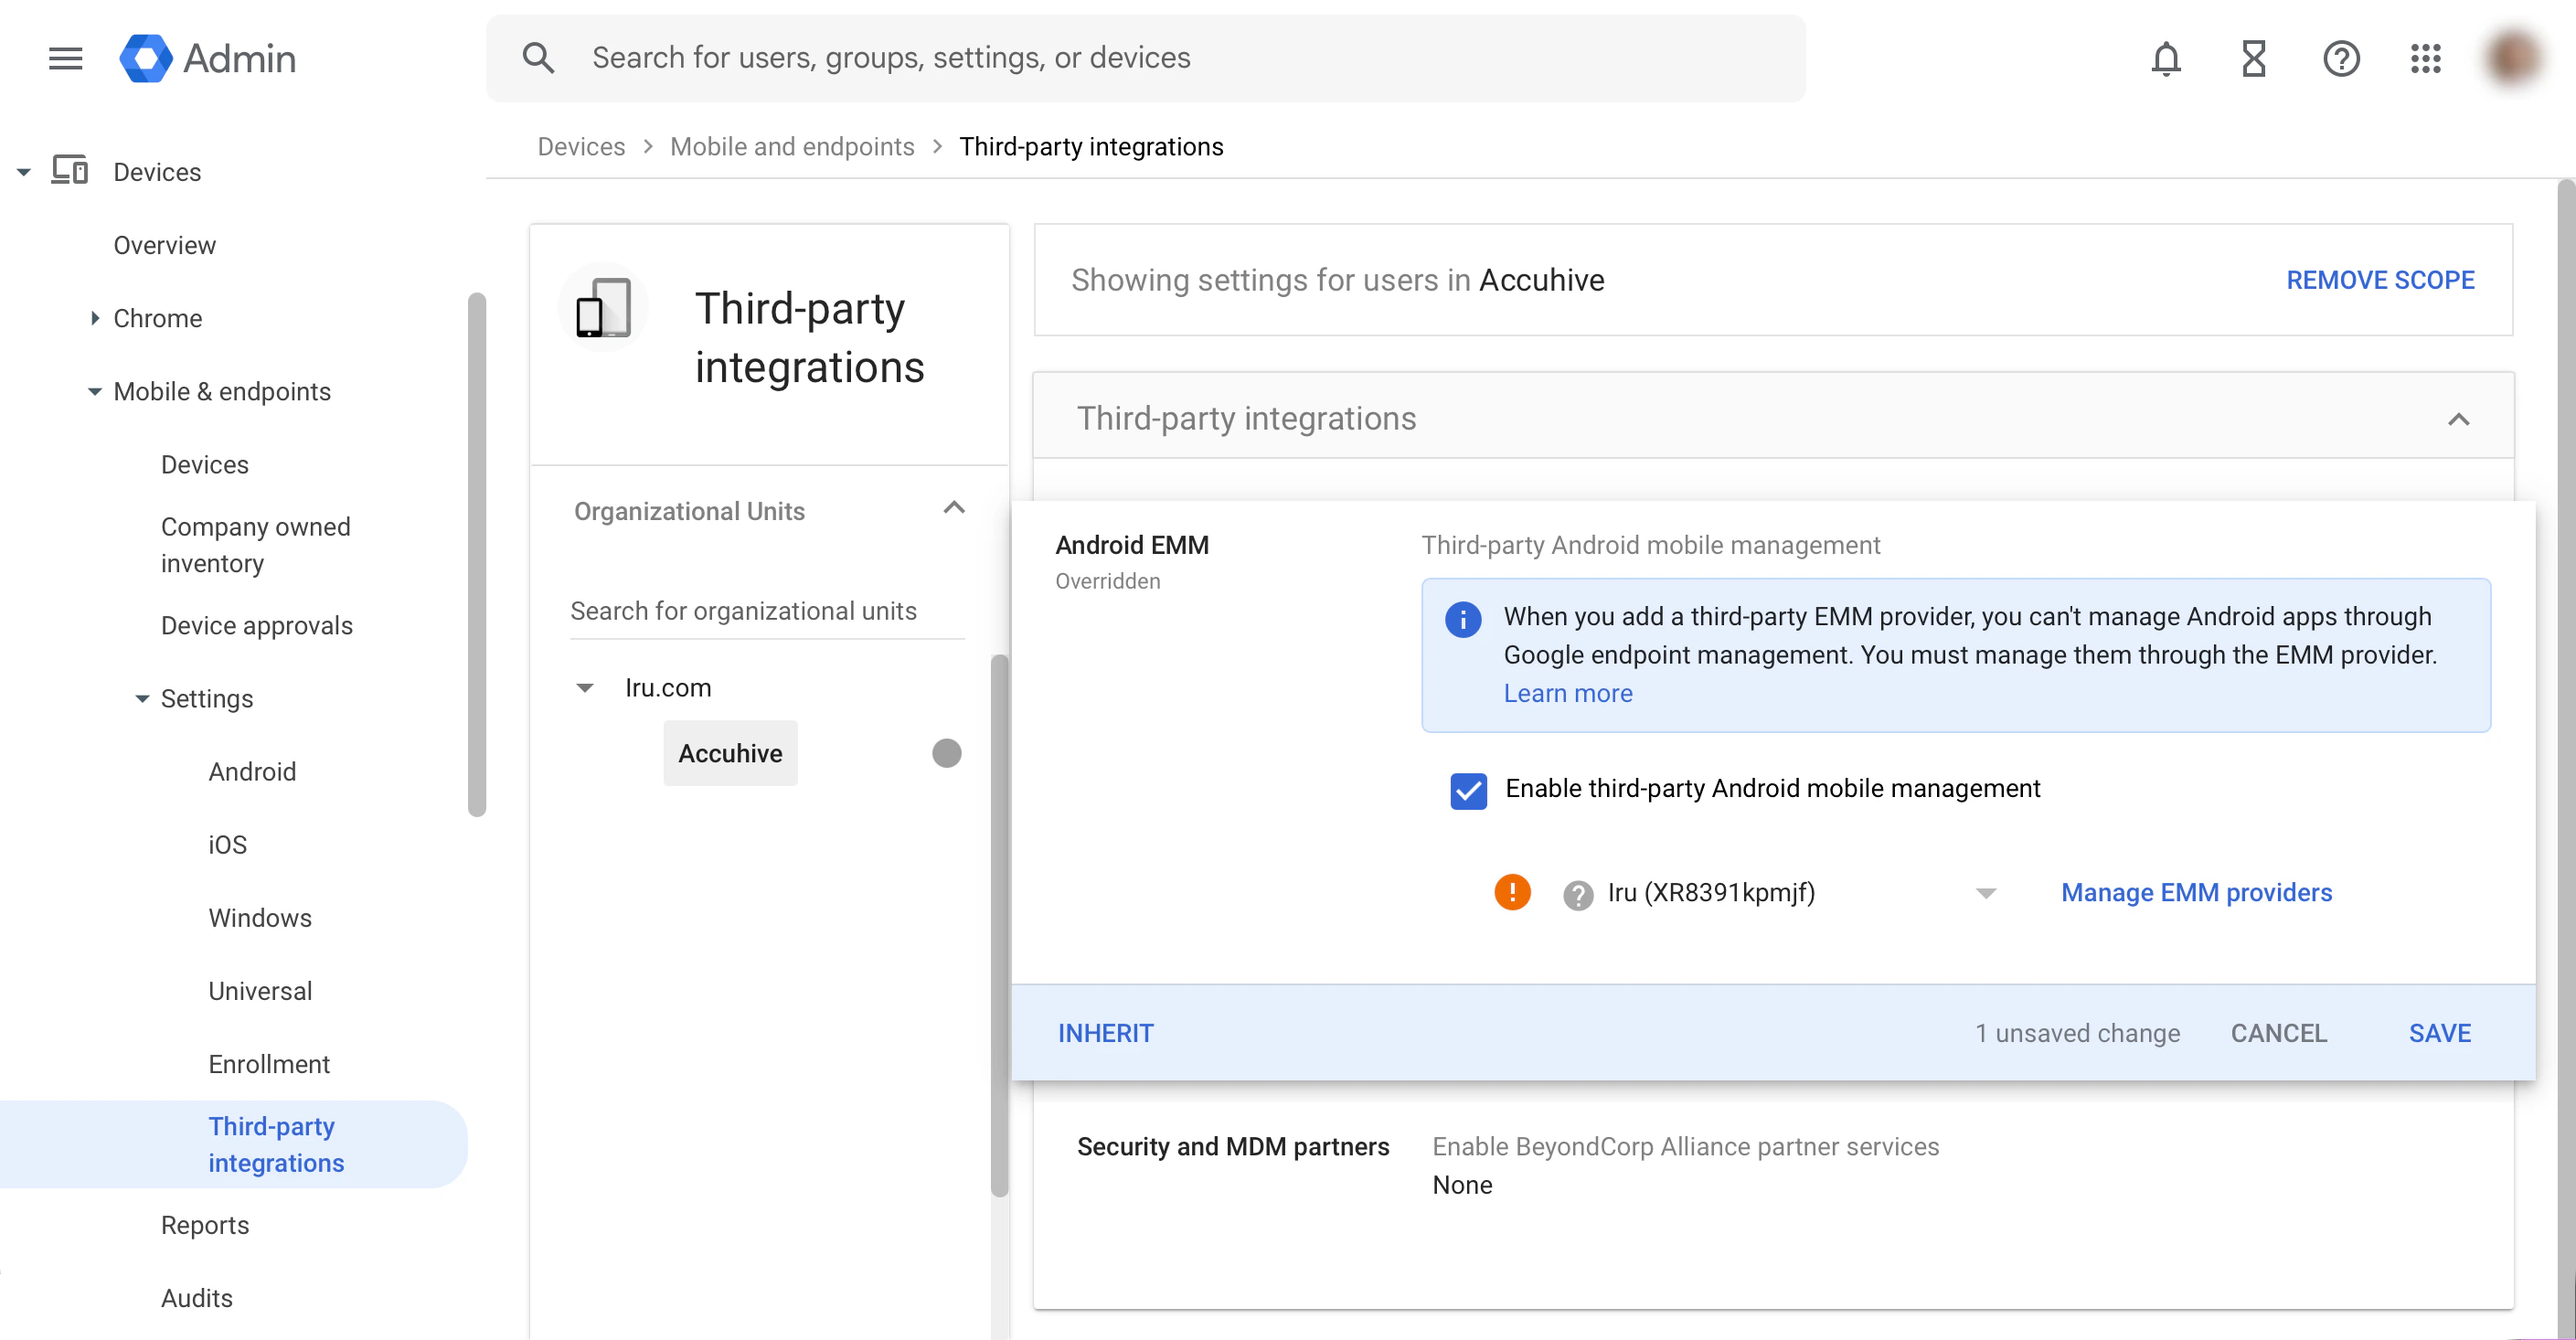Image resolution: width=2576 pixels, height=1340 pixels.
Task: Click the profile avatar
Action: [x=2513, y=58]
